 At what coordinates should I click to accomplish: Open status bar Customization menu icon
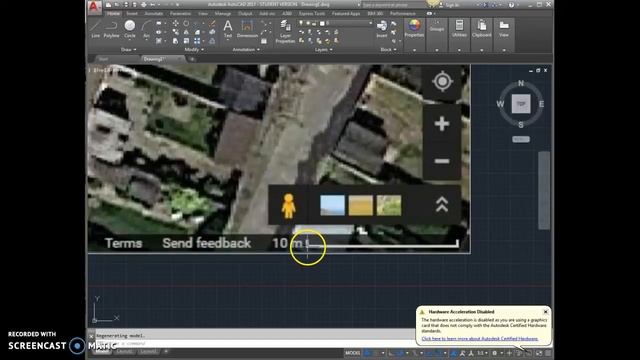pyautogui.click(x=548, y=353)
